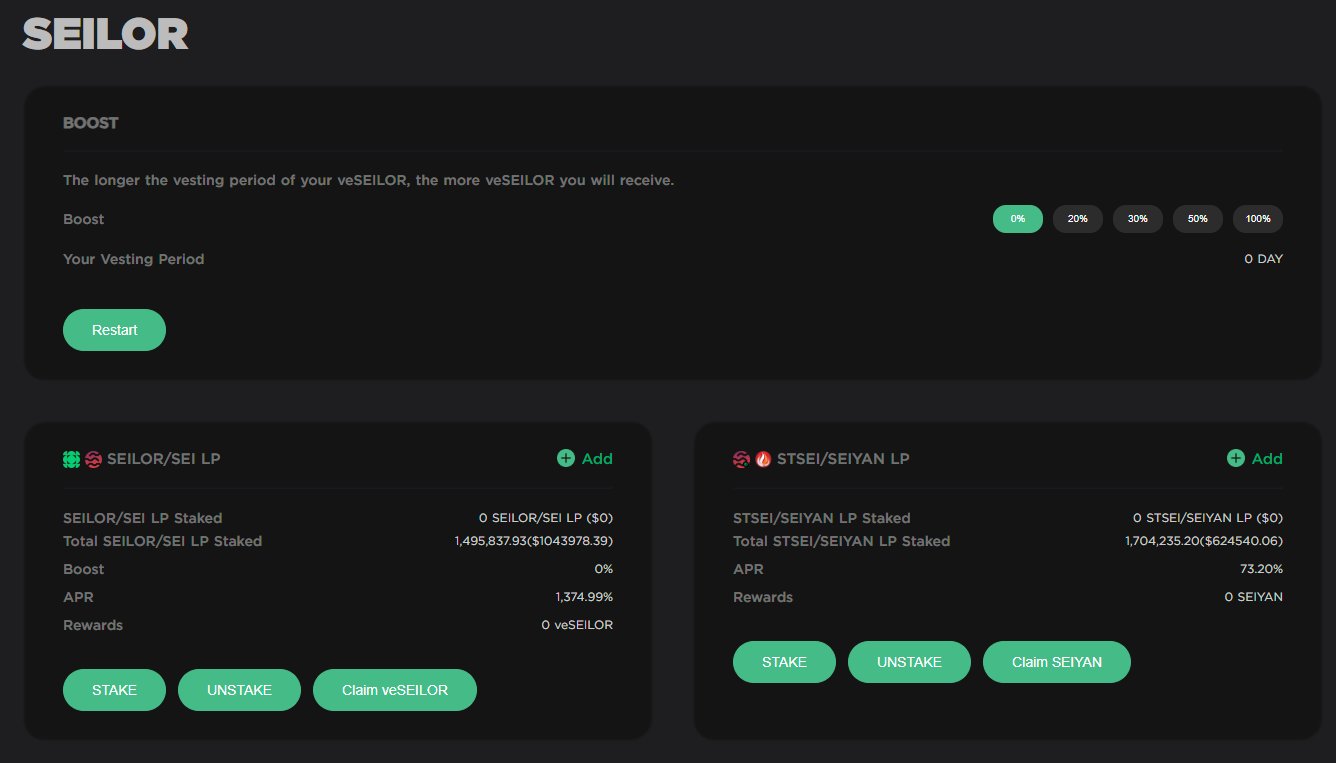
Task: Click the STSEI token icon on the right card
Action: 740,459
